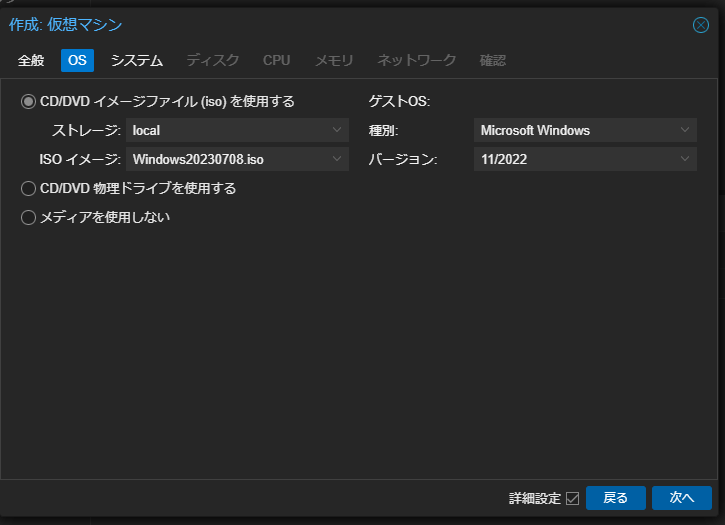Expand the 種別 dropdown arrow
The image size is (725, 525).
pyautogui.click(x=685, y=130)
